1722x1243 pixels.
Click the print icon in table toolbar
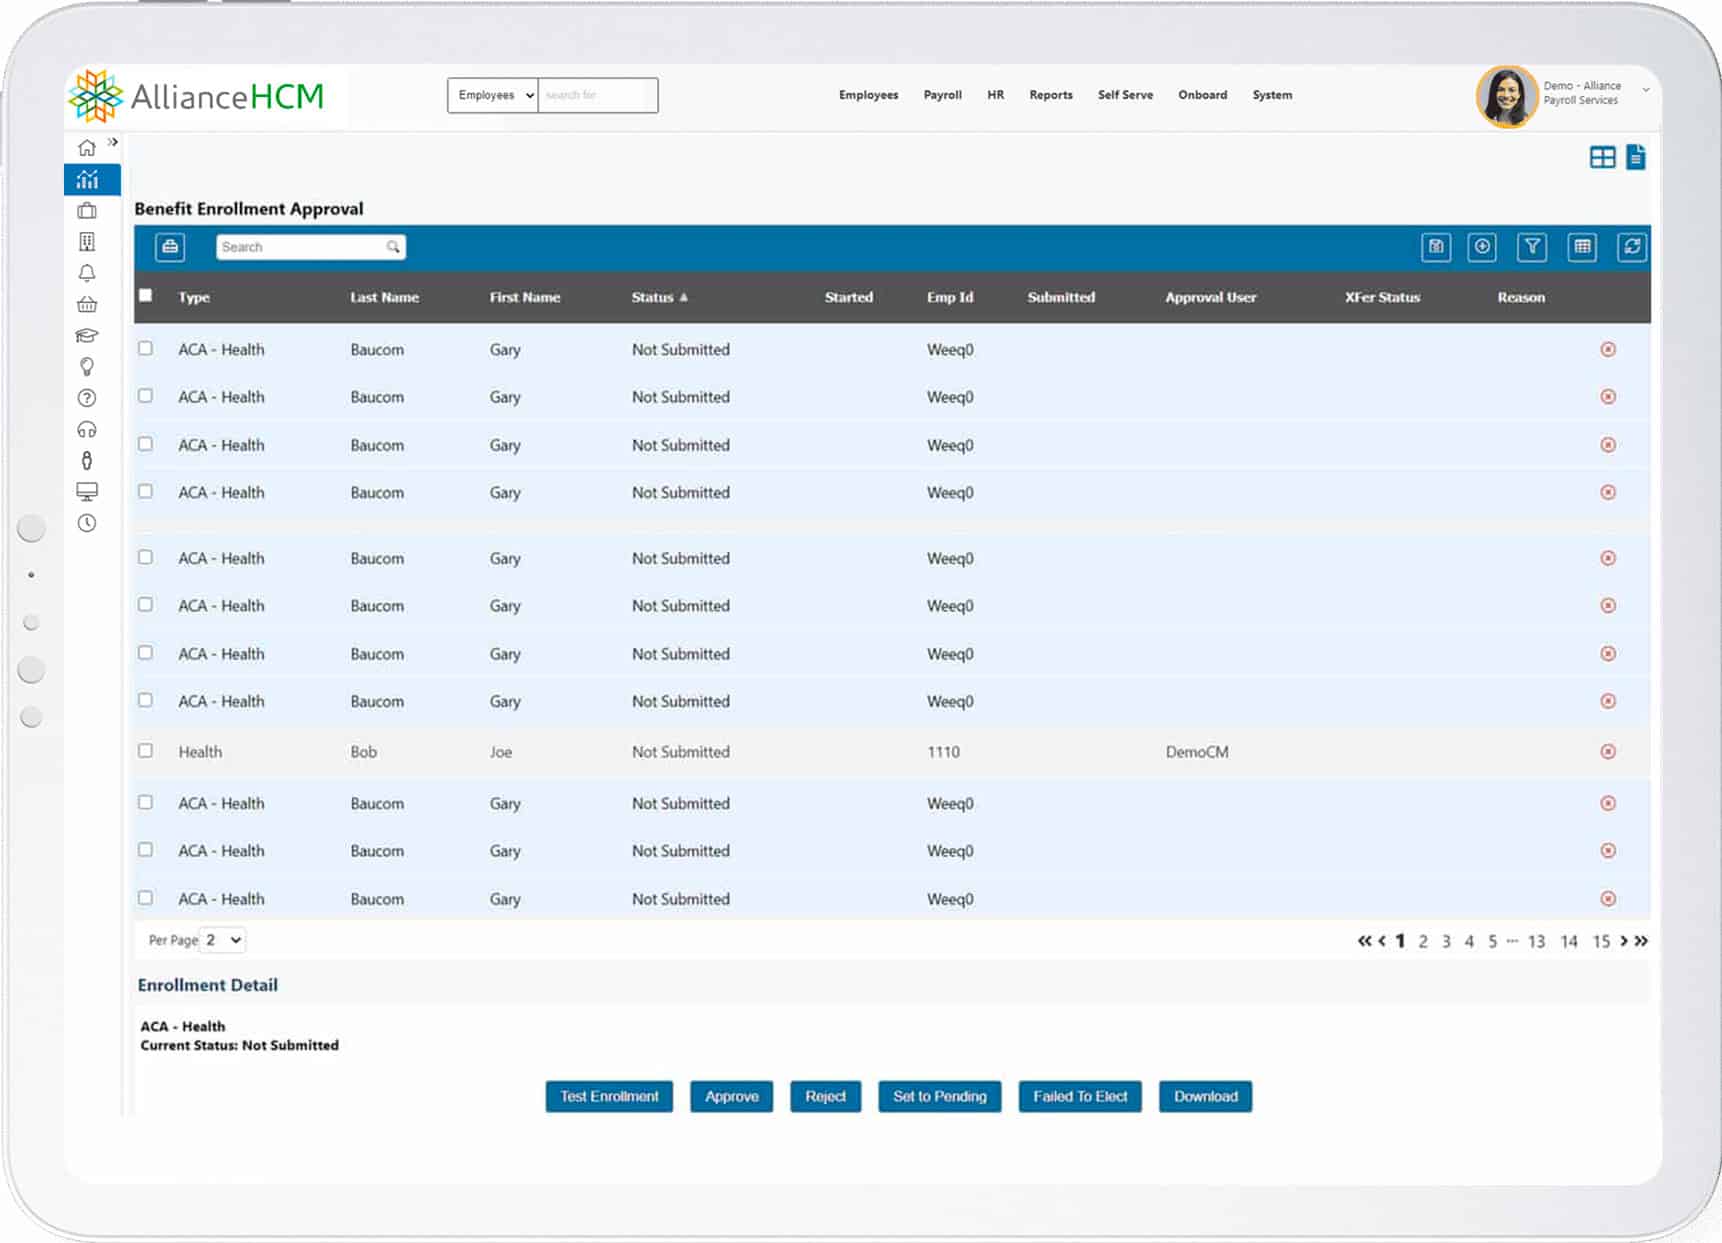(170, 247)
